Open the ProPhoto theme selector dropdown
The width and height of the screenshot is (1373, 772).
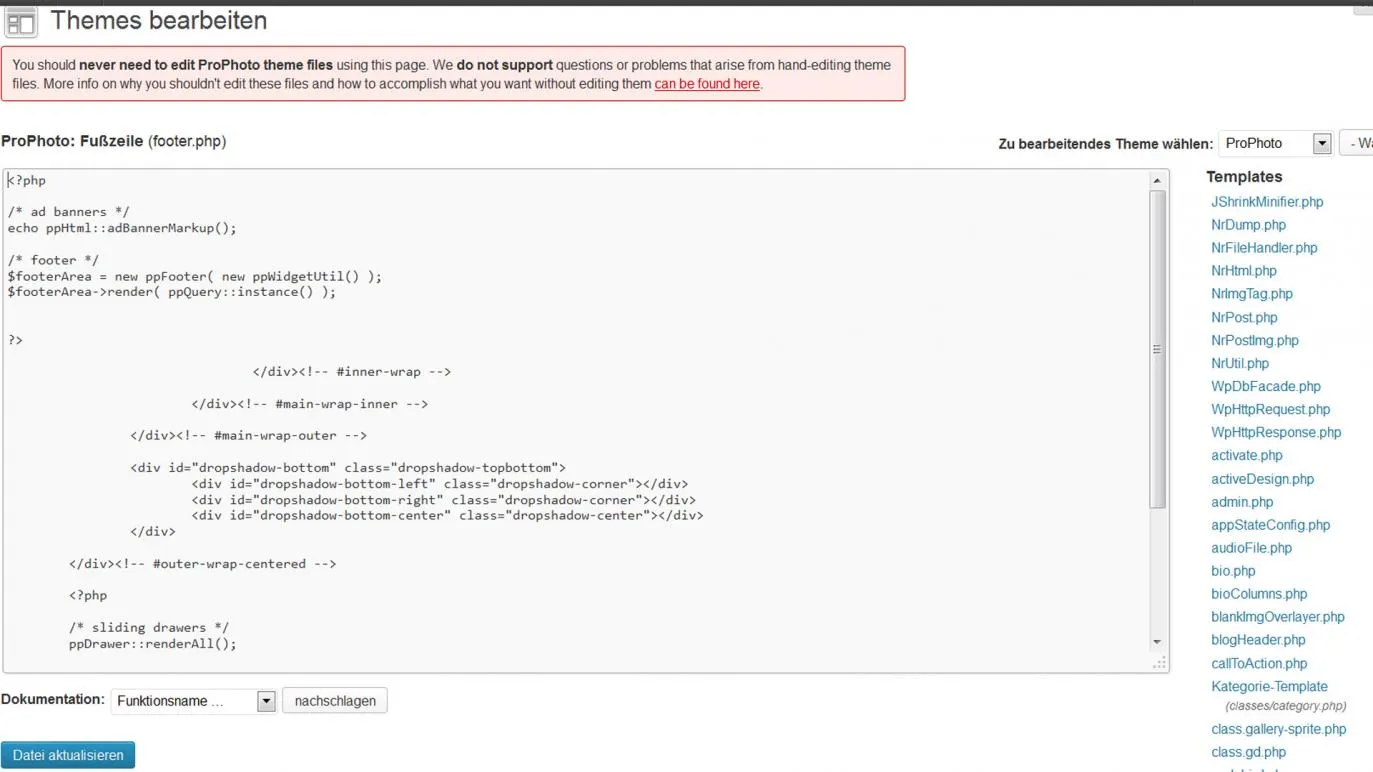click(1275, 143)
